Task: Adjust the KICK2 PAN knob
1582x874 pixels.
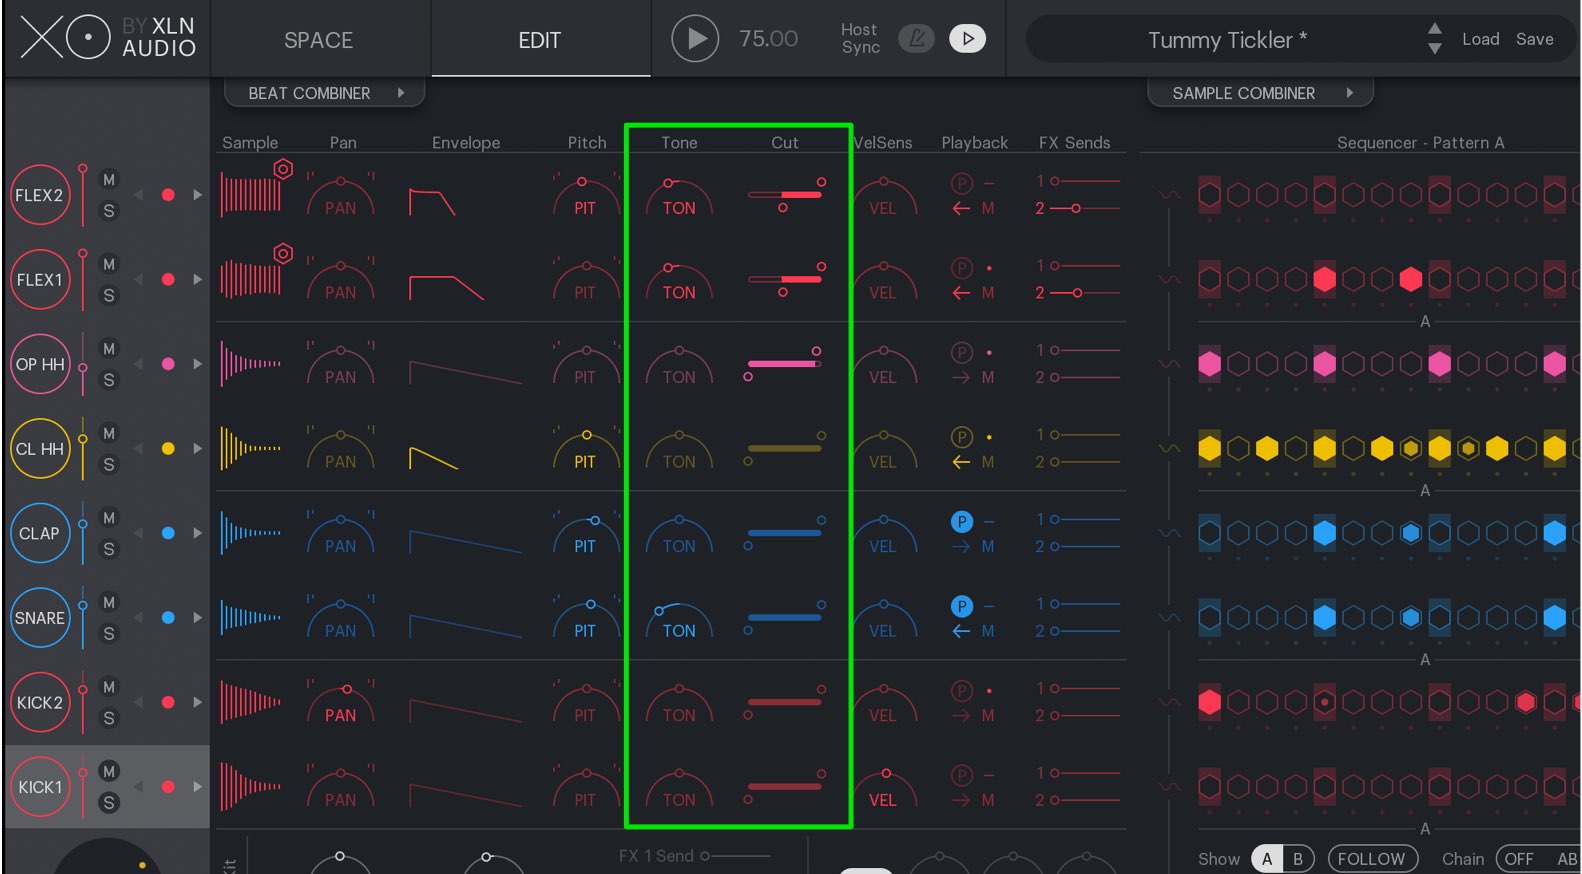Action: click(341, 702)
